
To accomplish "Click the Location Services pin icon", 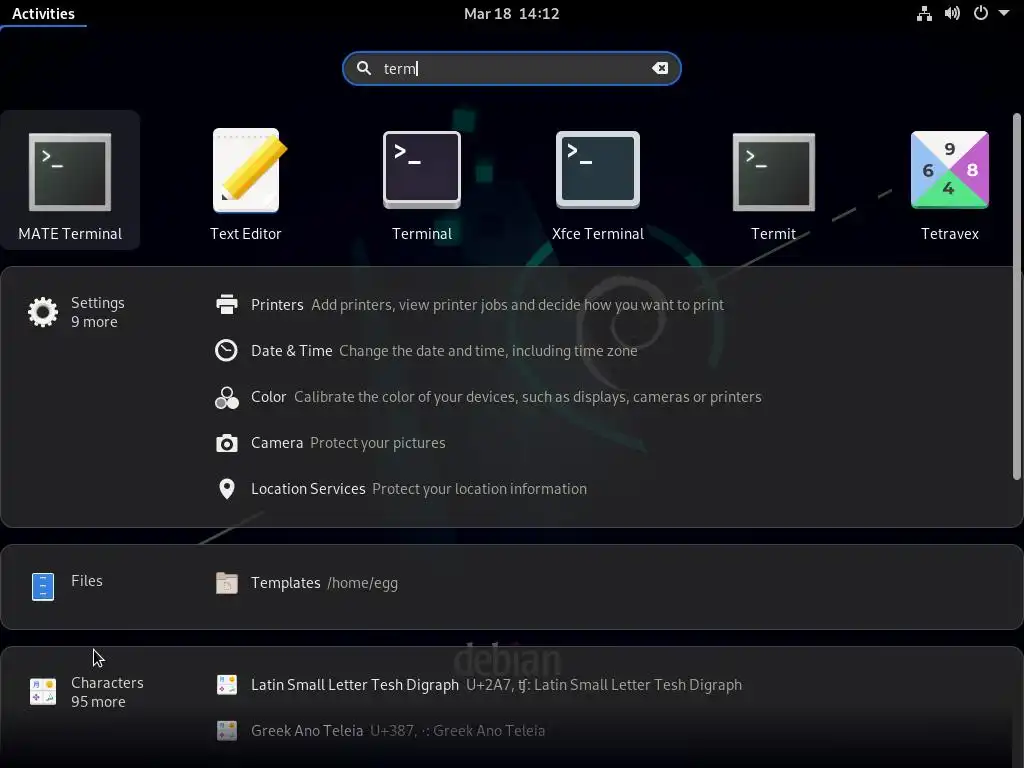I will coord(227,488).
